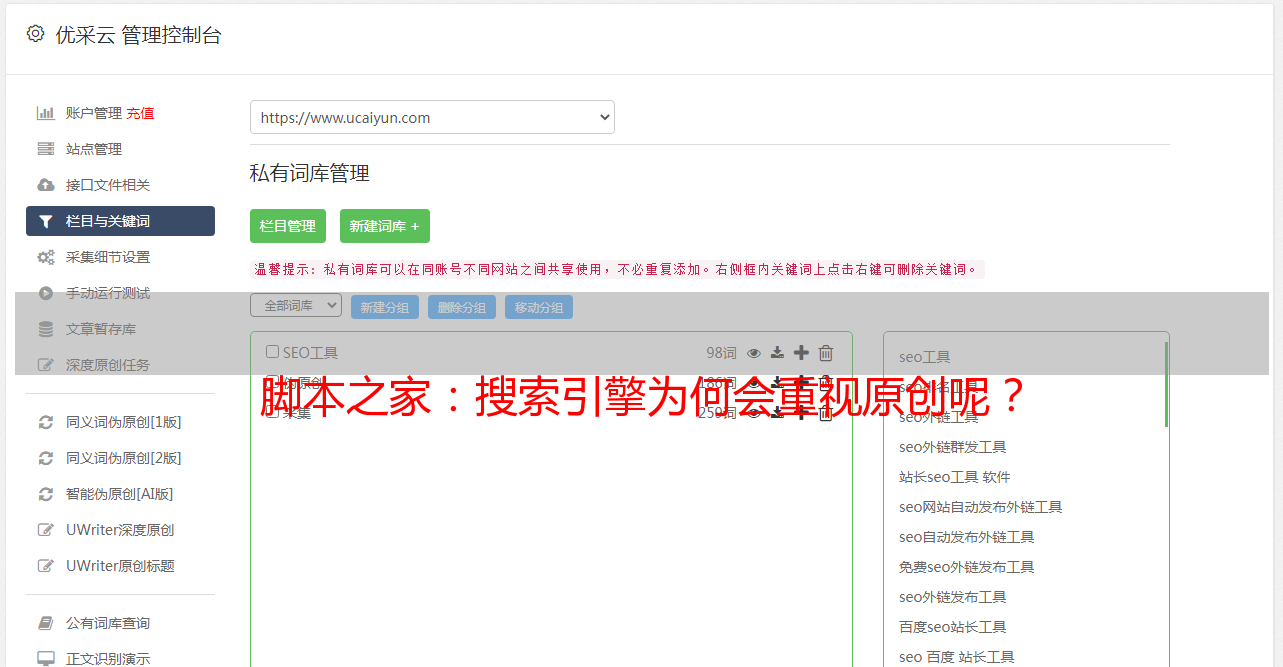Viewport: 1283px width, 667px height.
Task: Add words to SEO工具 via its plus icon
Action: coord(801,353)
